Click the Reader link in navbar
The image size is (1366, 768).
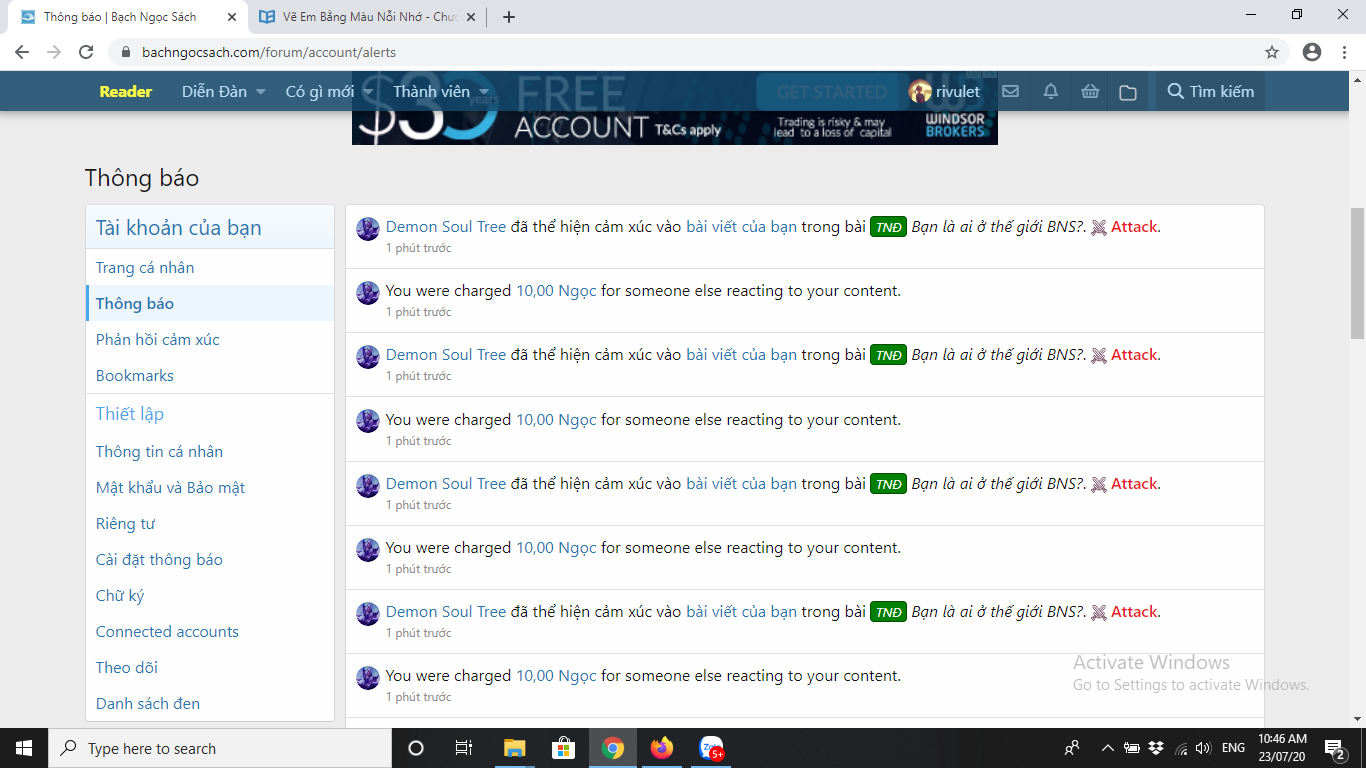point(126,92)
